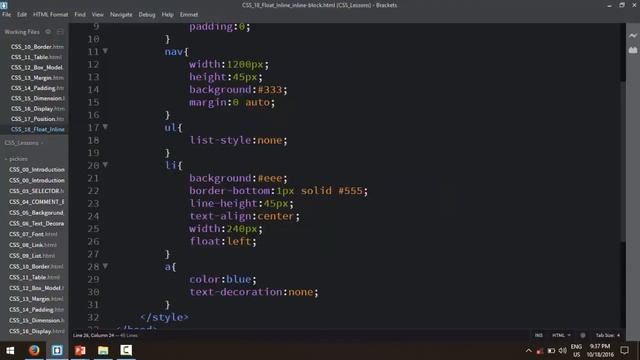
Task: Click the battery icon in system tray
Action: point(551,351)
